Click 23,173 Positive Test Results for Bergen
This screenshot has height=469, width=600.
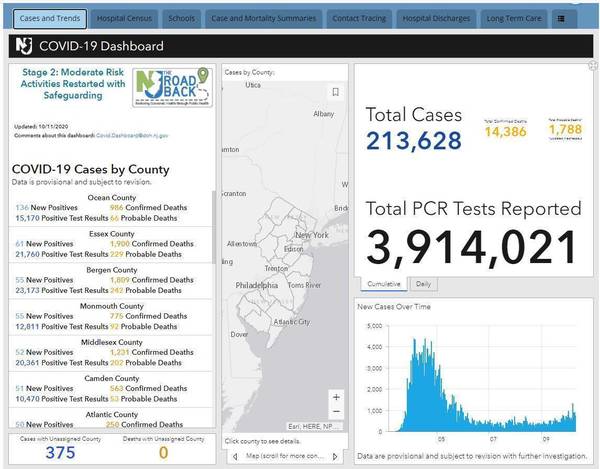coord(62,290)
